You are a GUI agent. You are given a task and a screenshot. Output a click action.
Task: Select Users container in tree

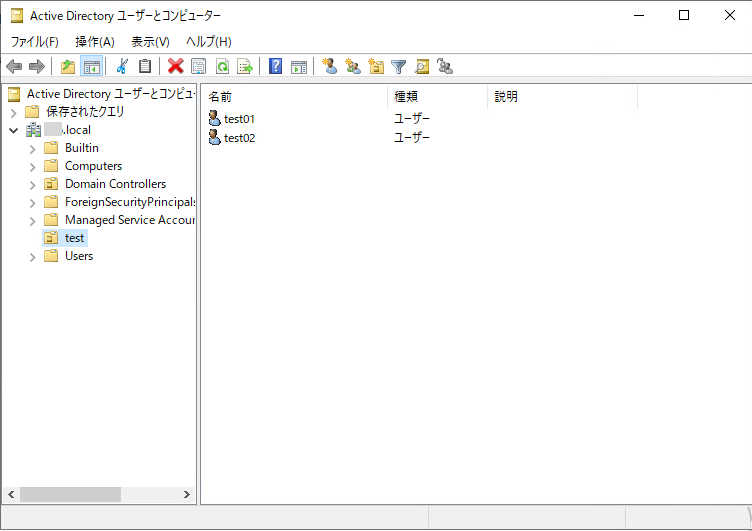(79, 256)
